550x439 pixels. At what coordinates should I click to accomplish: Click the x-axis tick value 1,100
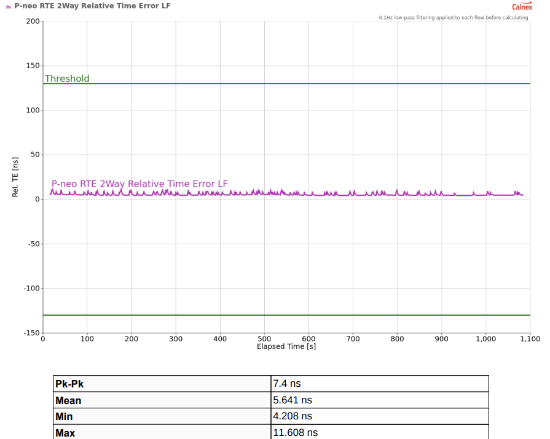pyautogui.click(x=530, y=339)
